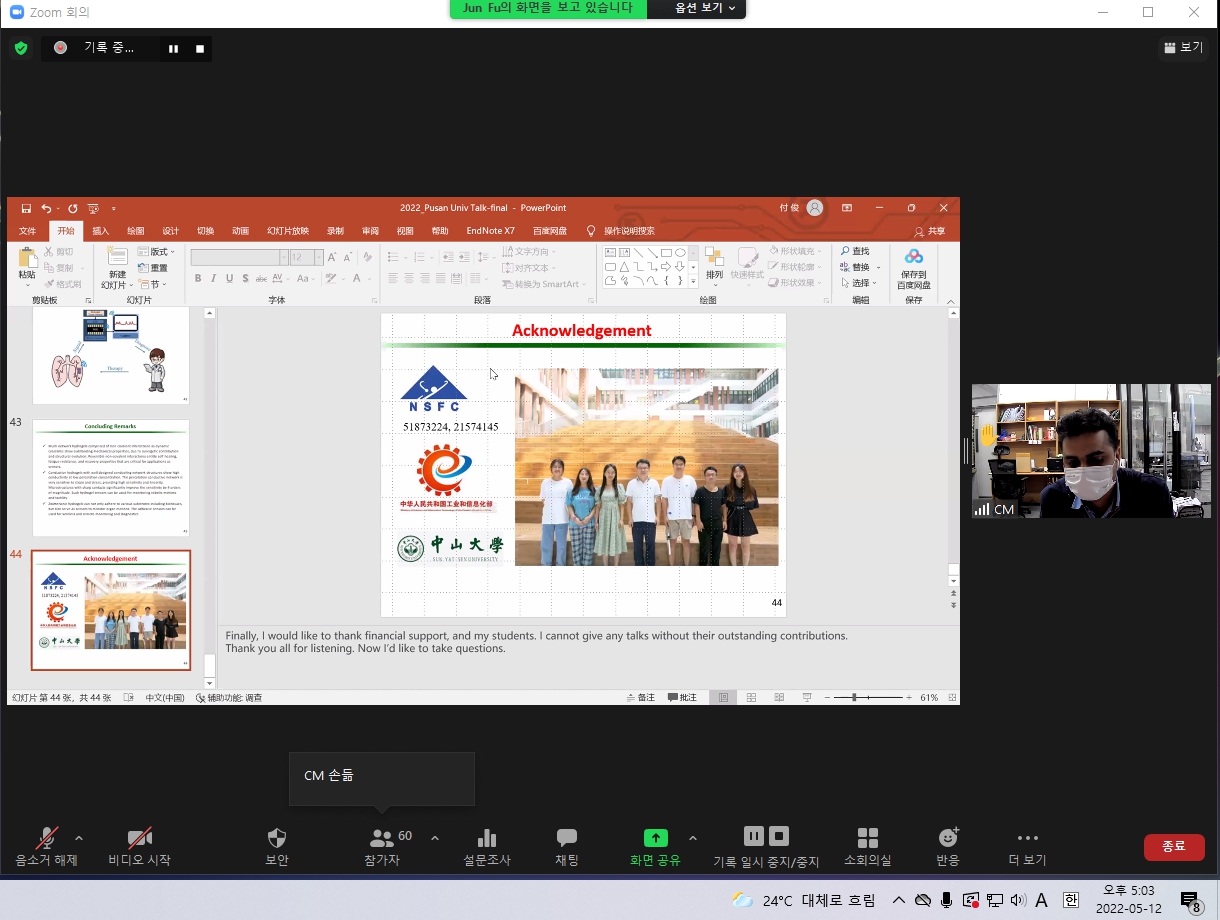Screen dimensions: 1220x920
Task: Start the video camera
Action: [139, 838]
